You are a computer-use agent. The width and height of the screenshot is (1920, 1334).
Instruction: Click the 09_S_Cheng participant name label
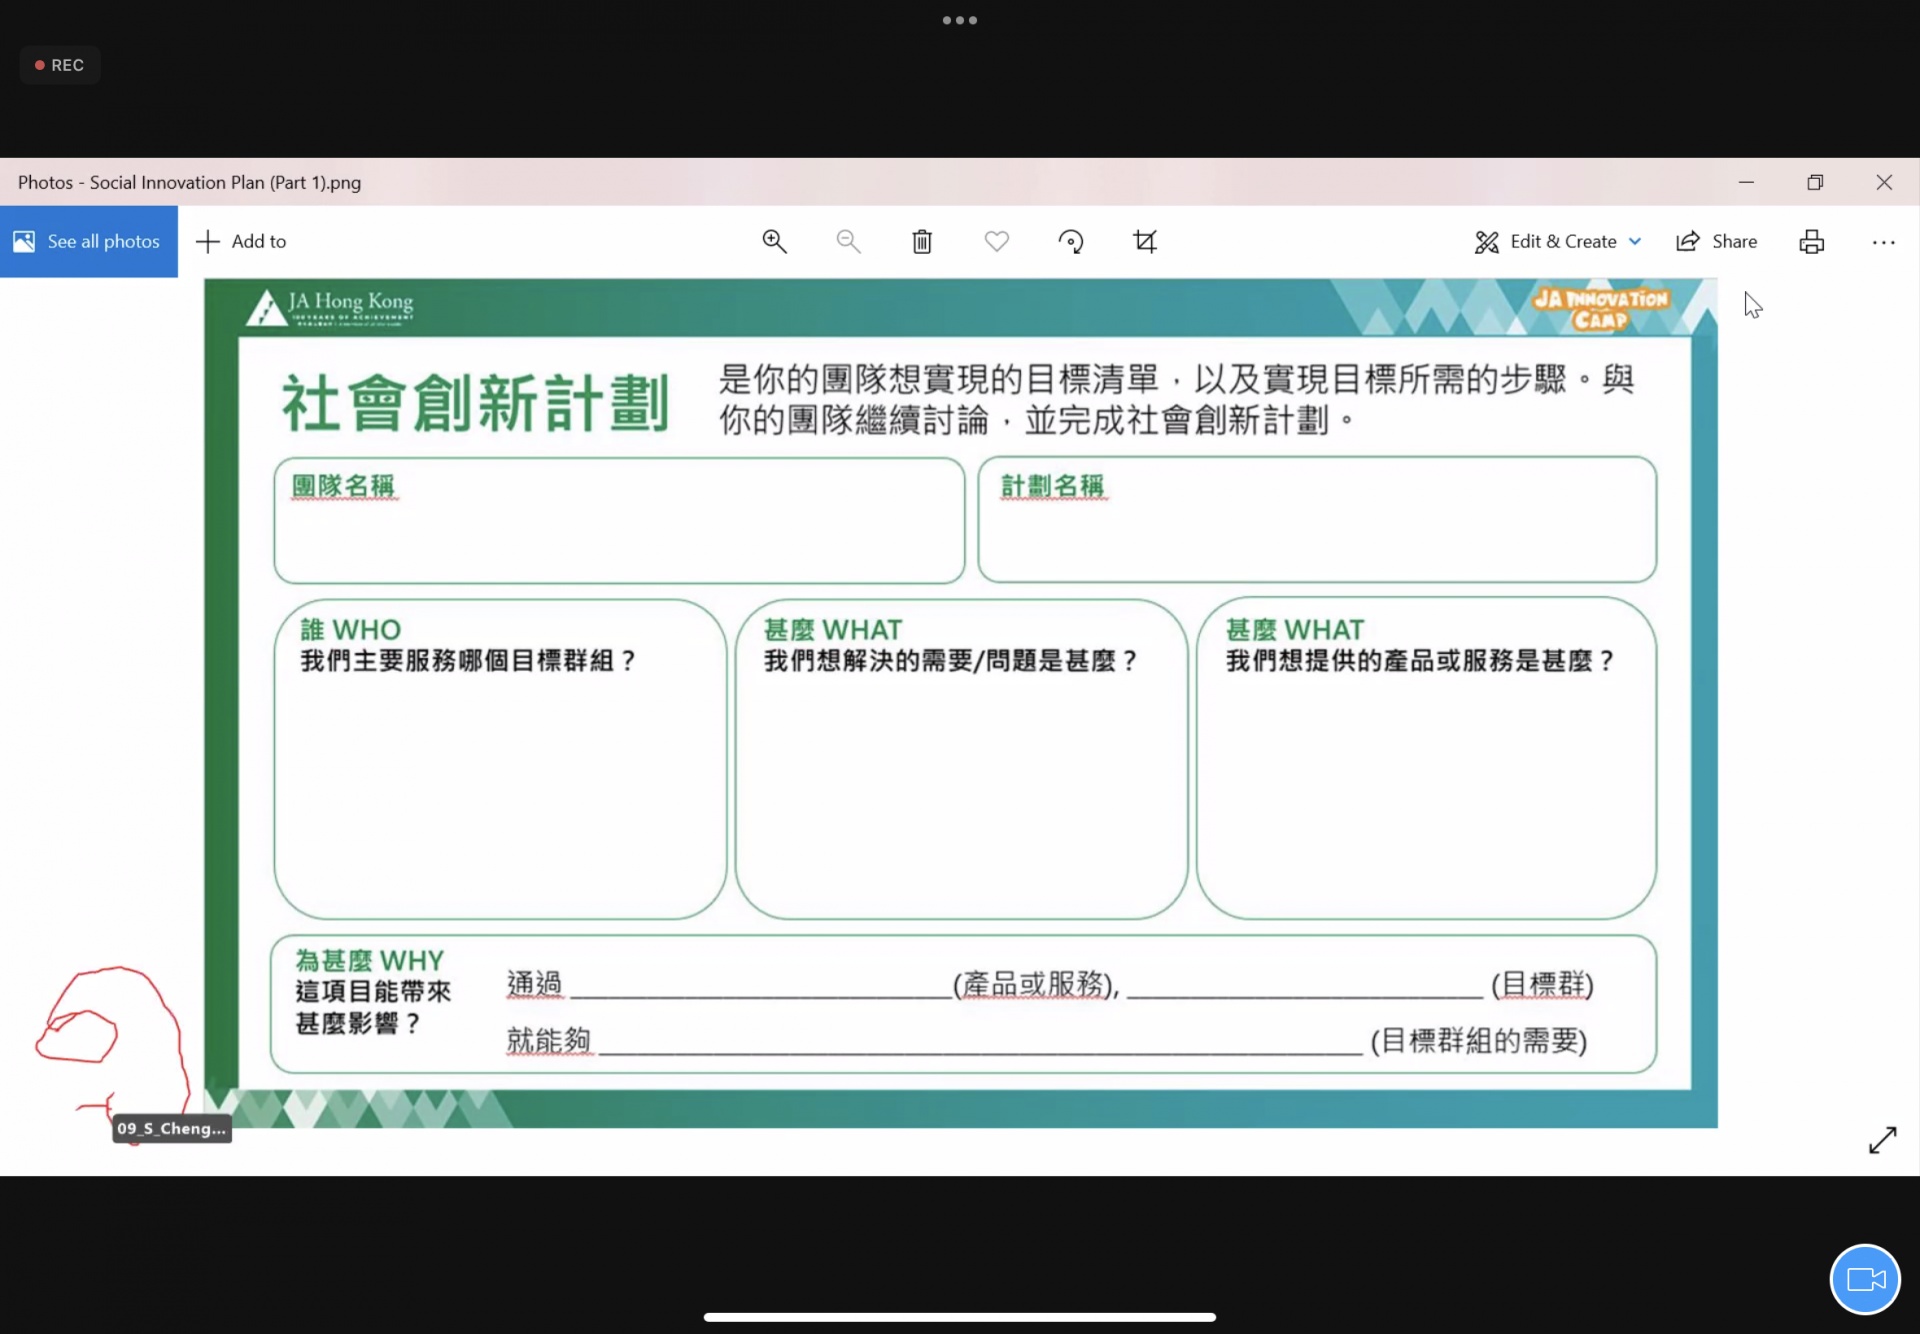172,1128
